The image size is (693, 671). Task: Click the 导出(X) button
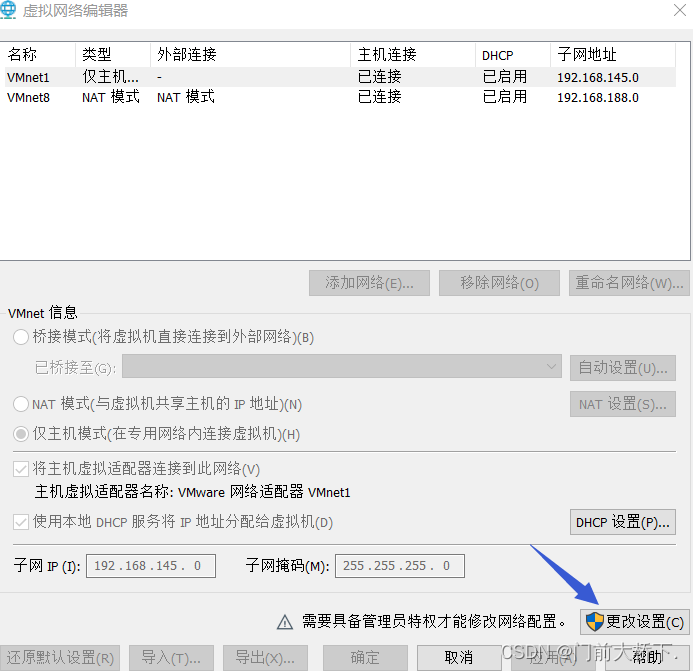point(265,658)
